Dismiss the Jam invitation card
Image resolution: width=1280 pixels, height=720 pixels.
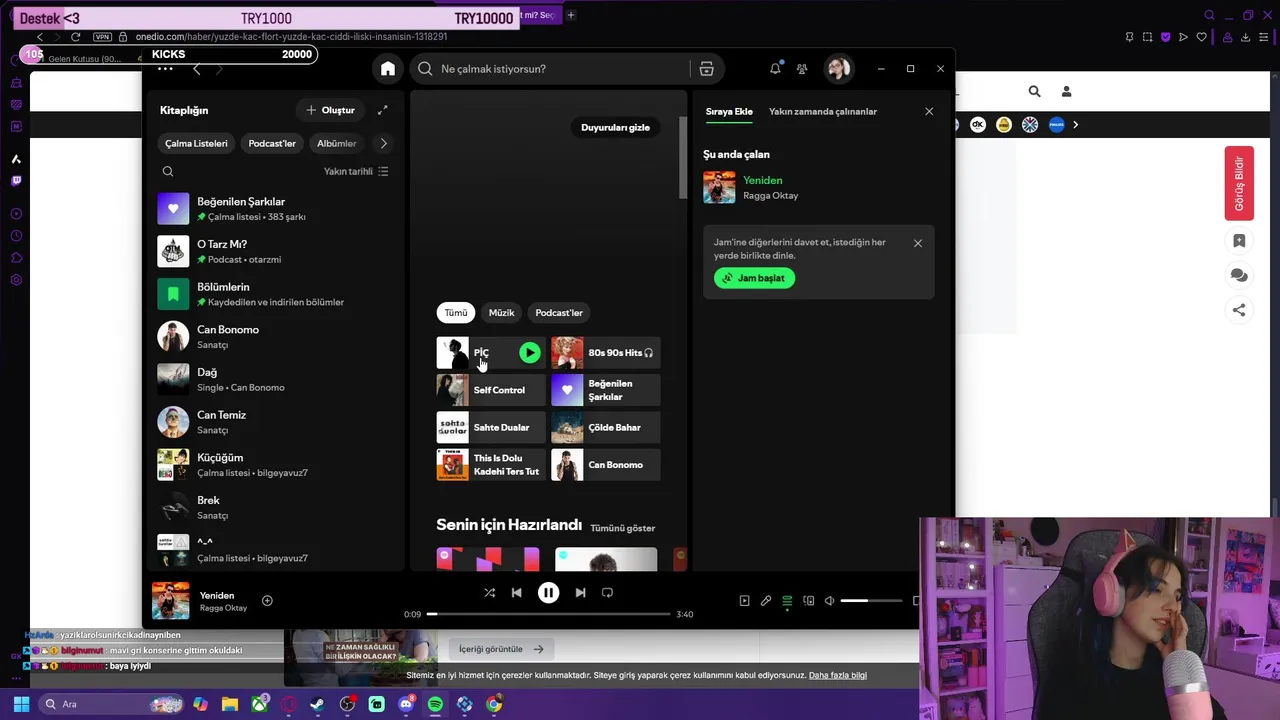tap(918, 243)
